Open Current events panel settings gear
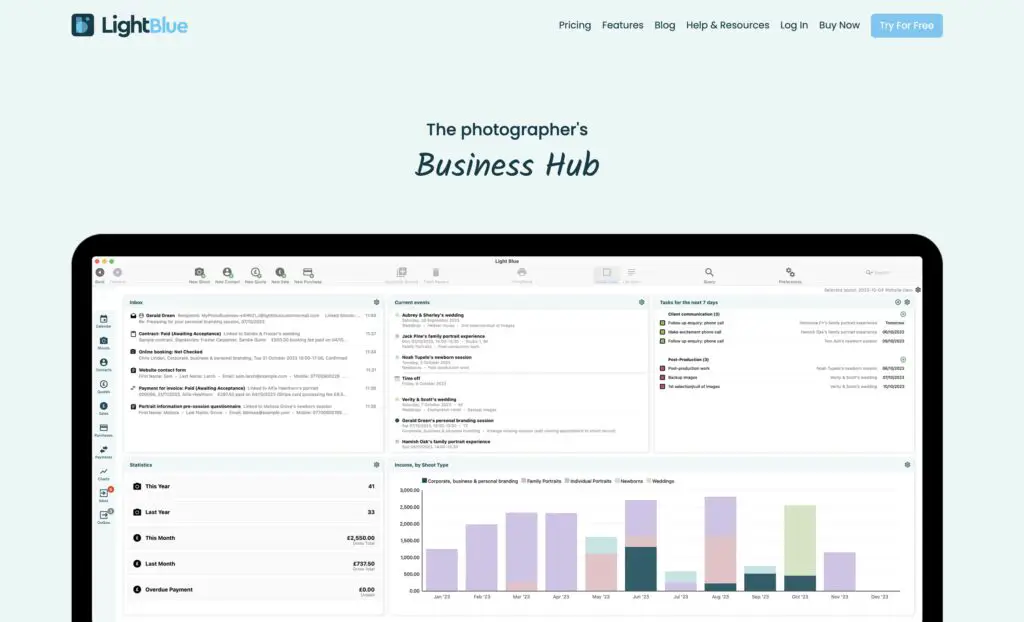 (641, 303)
